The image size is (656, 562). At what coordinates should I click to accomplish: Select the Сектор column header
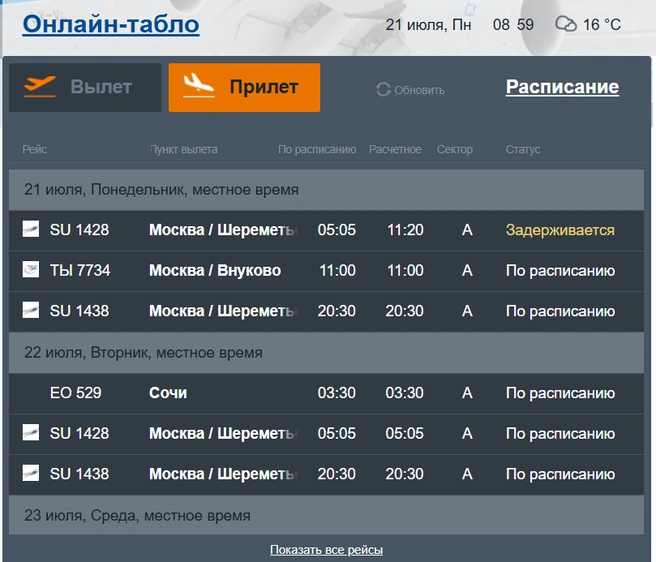[x=455, y=149]
